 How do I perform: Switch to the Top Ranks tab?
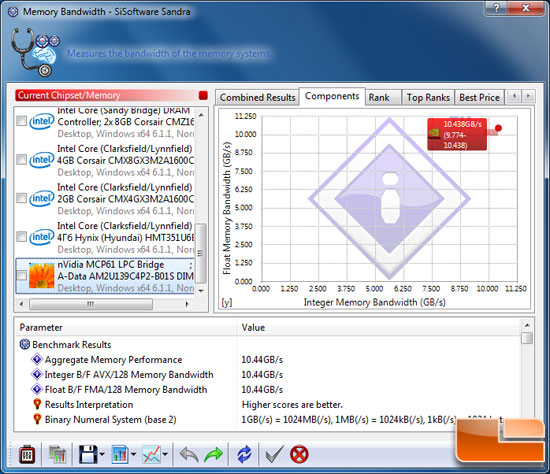428,98
